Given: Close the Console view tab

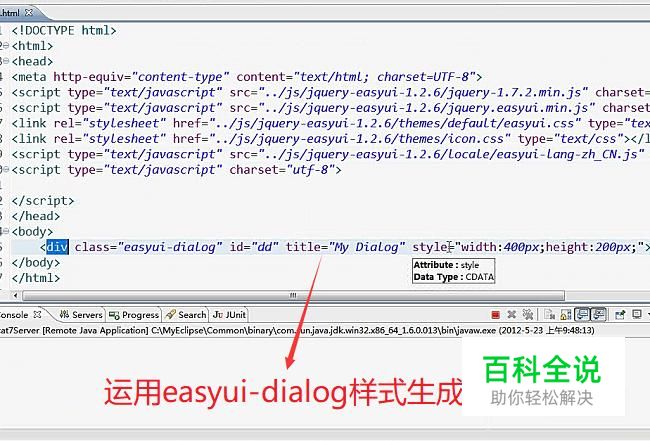Looking at the screenshot, I should [x=37, y=314].
